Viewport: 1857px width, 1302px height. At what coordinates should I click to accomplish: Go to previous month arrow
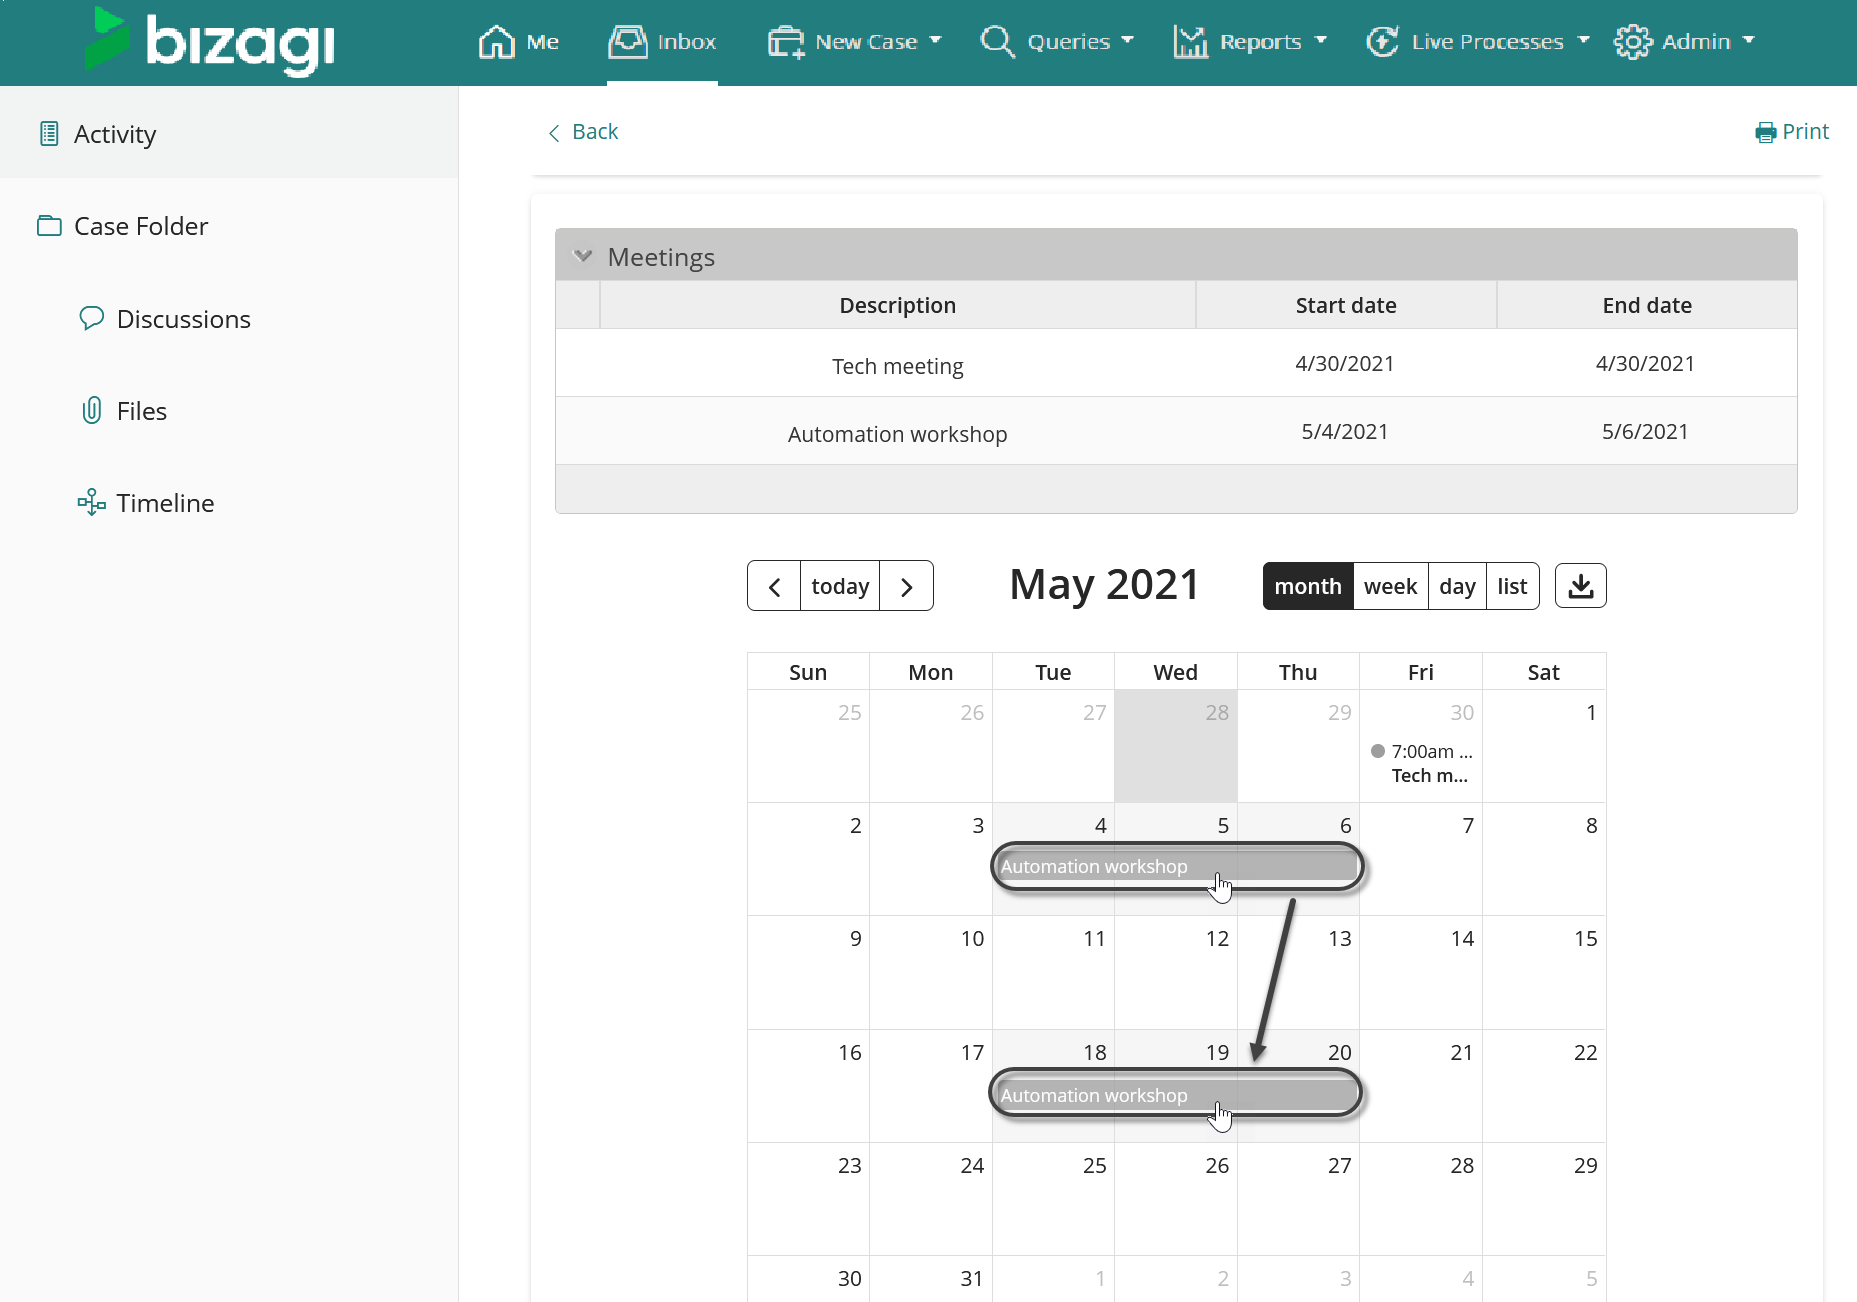(x=774, y=586)
